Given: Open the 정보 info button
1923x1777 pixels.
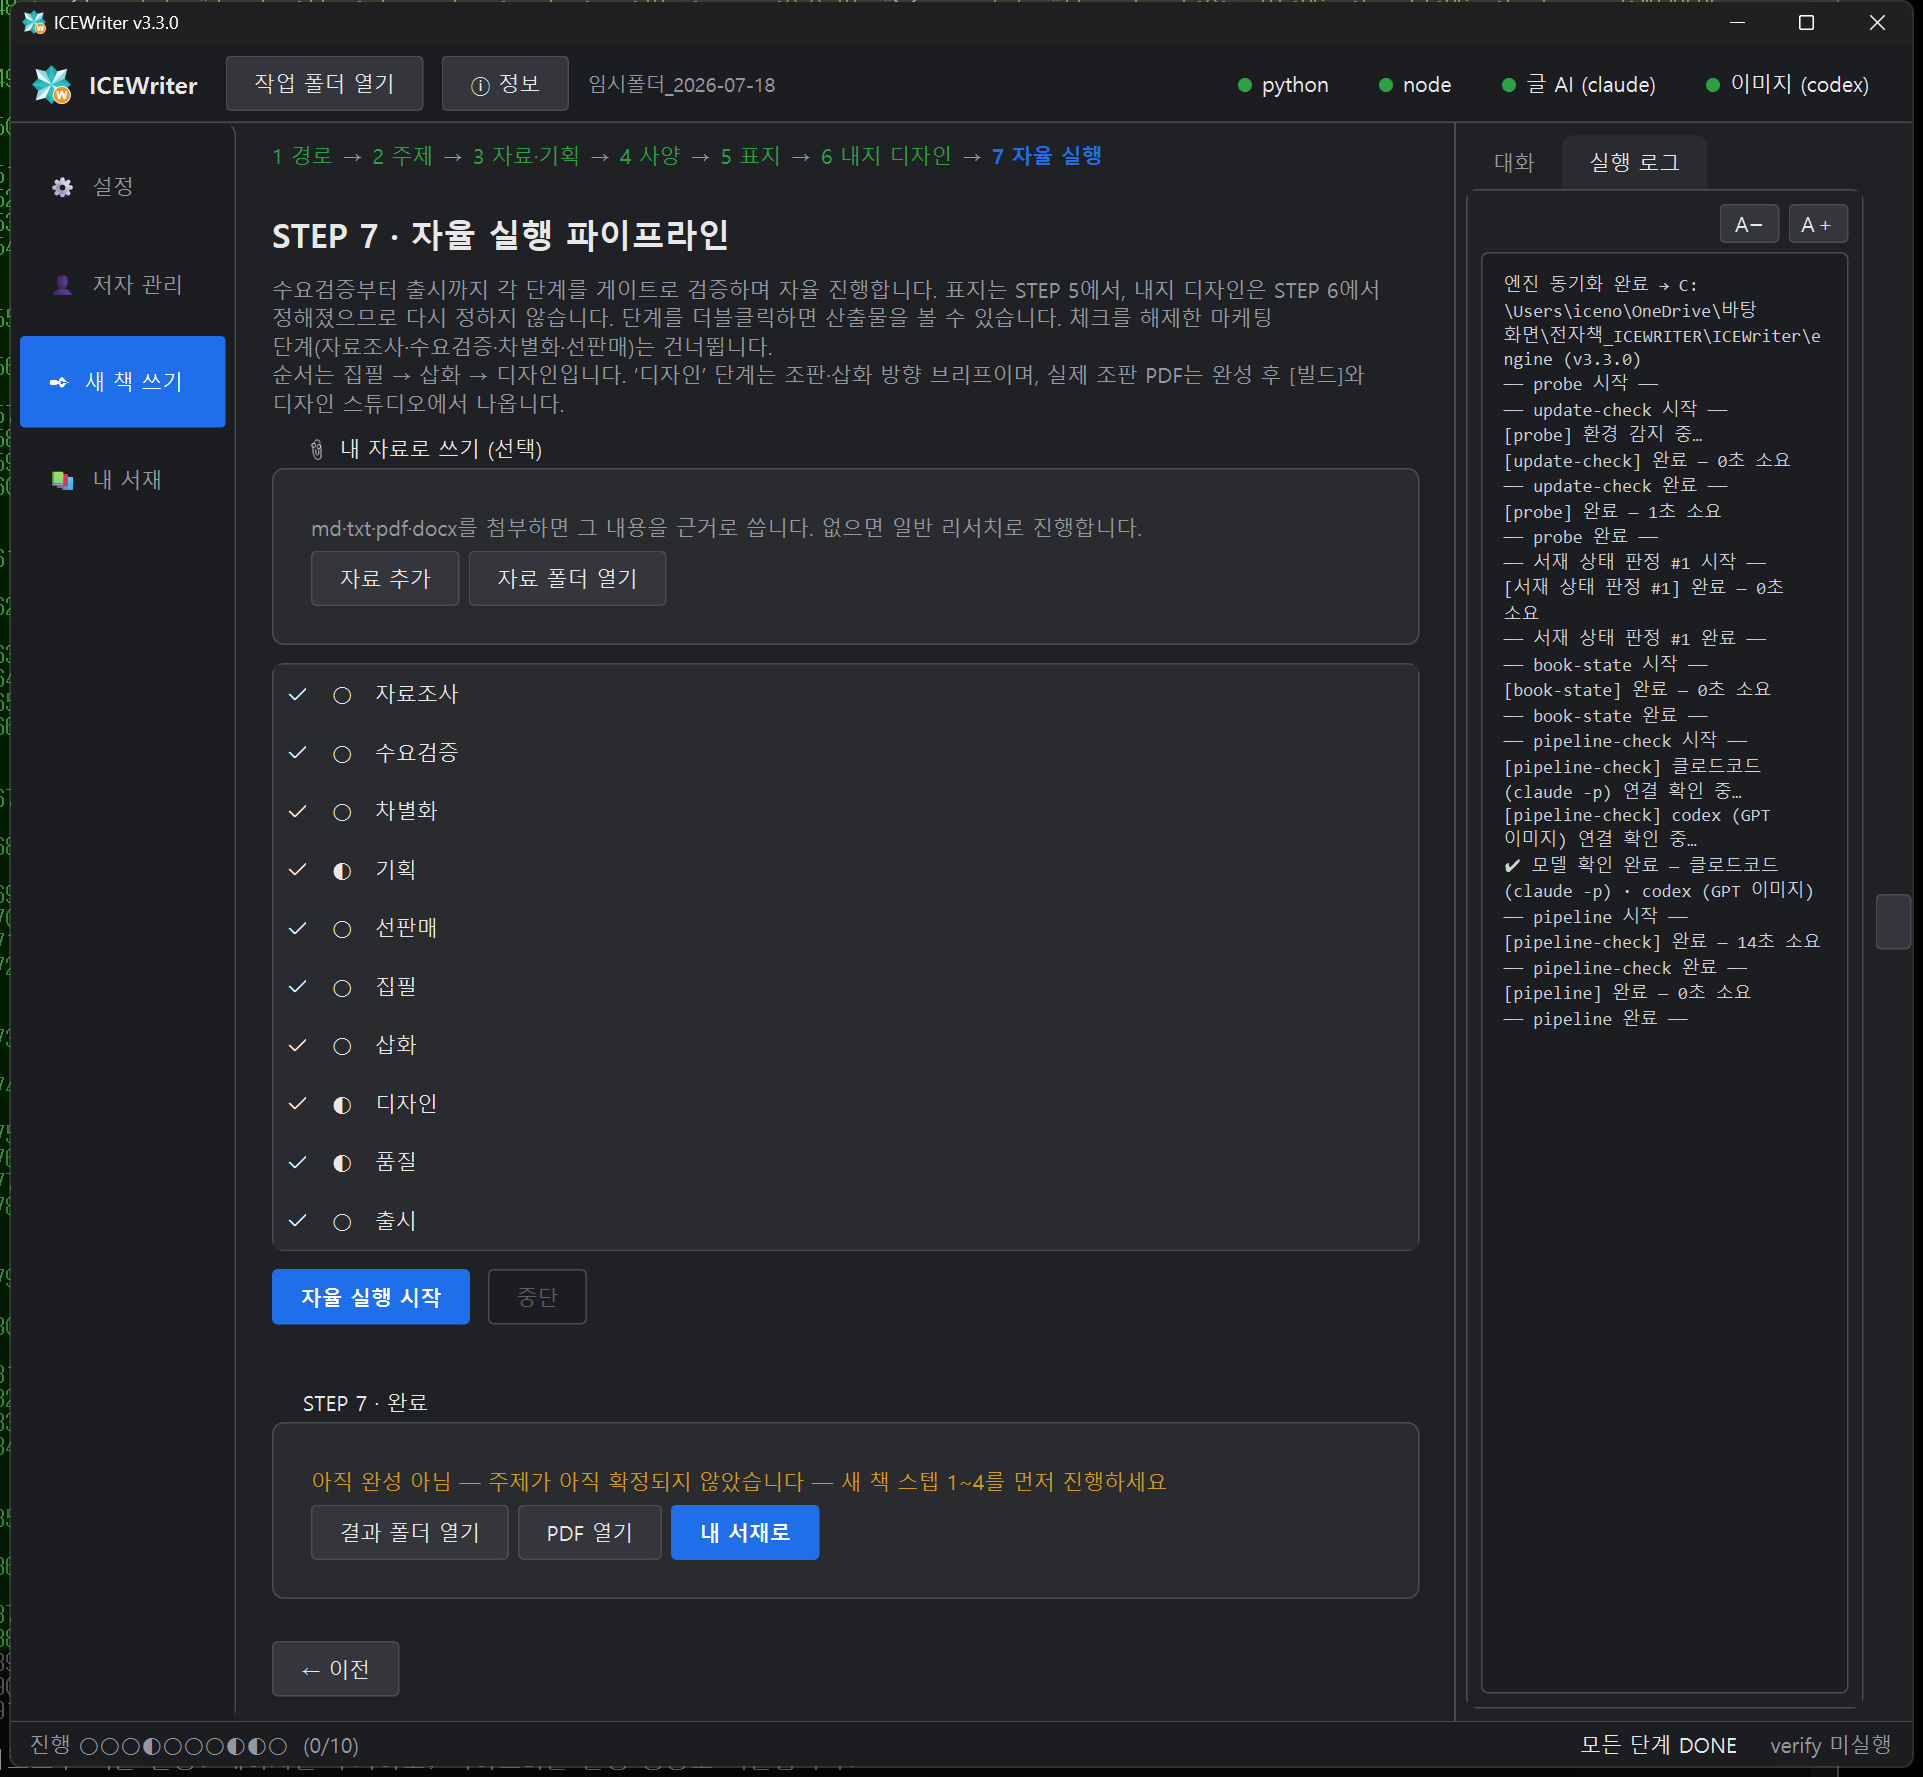Looking at the screenshot, I should pyautogui.click(x=505, y=84).
